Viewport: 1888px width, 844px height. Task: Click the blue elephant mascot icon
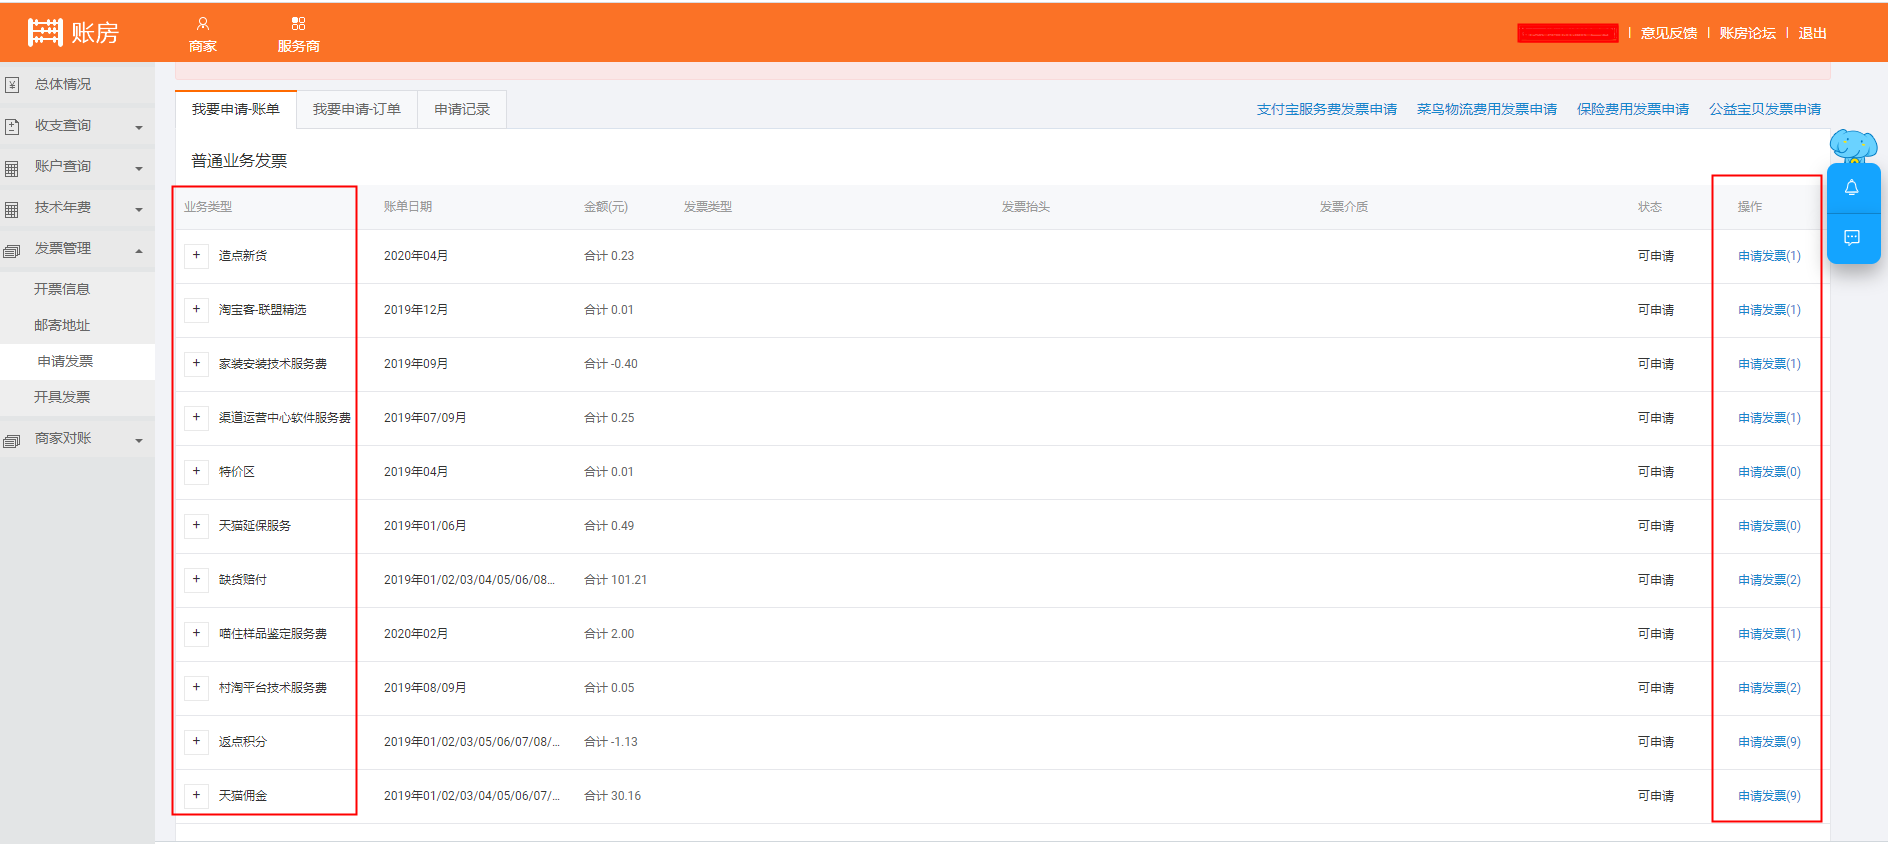[x=1852, y=146]
